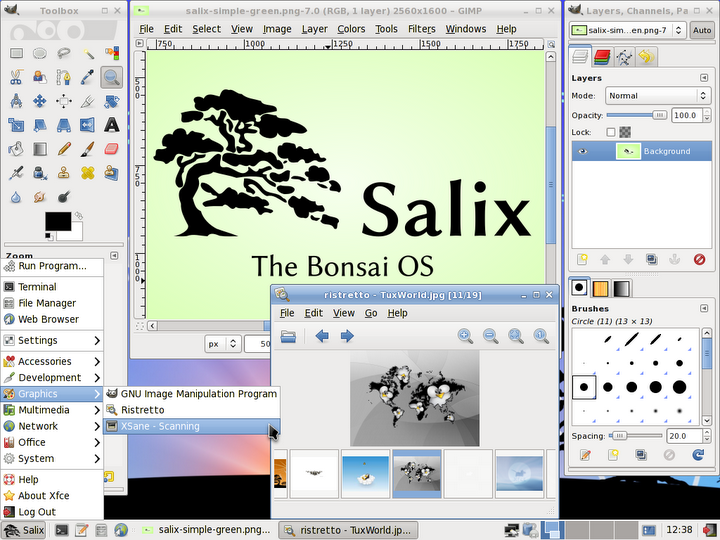Click the Opacity value field 100.0
This screenshot has width=720, height=540.
687,115
